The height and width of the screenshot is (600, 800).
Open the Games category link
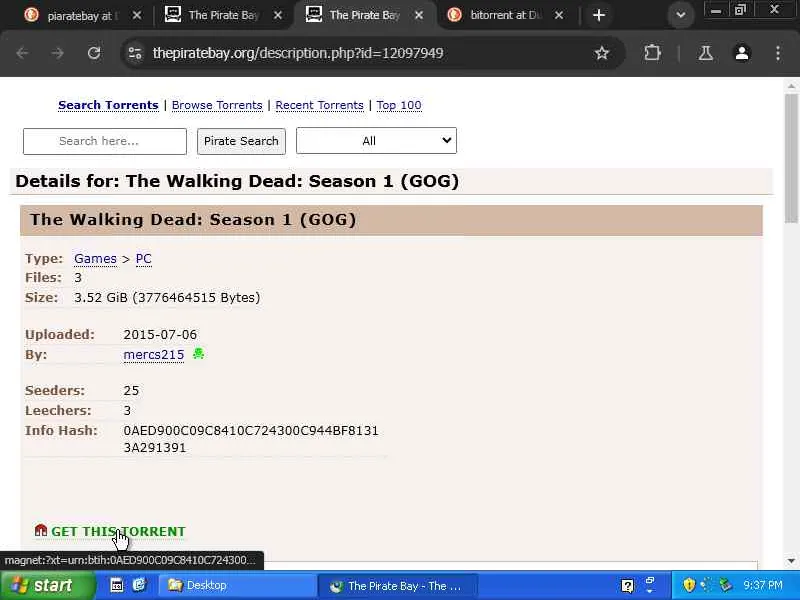[95, 259]
